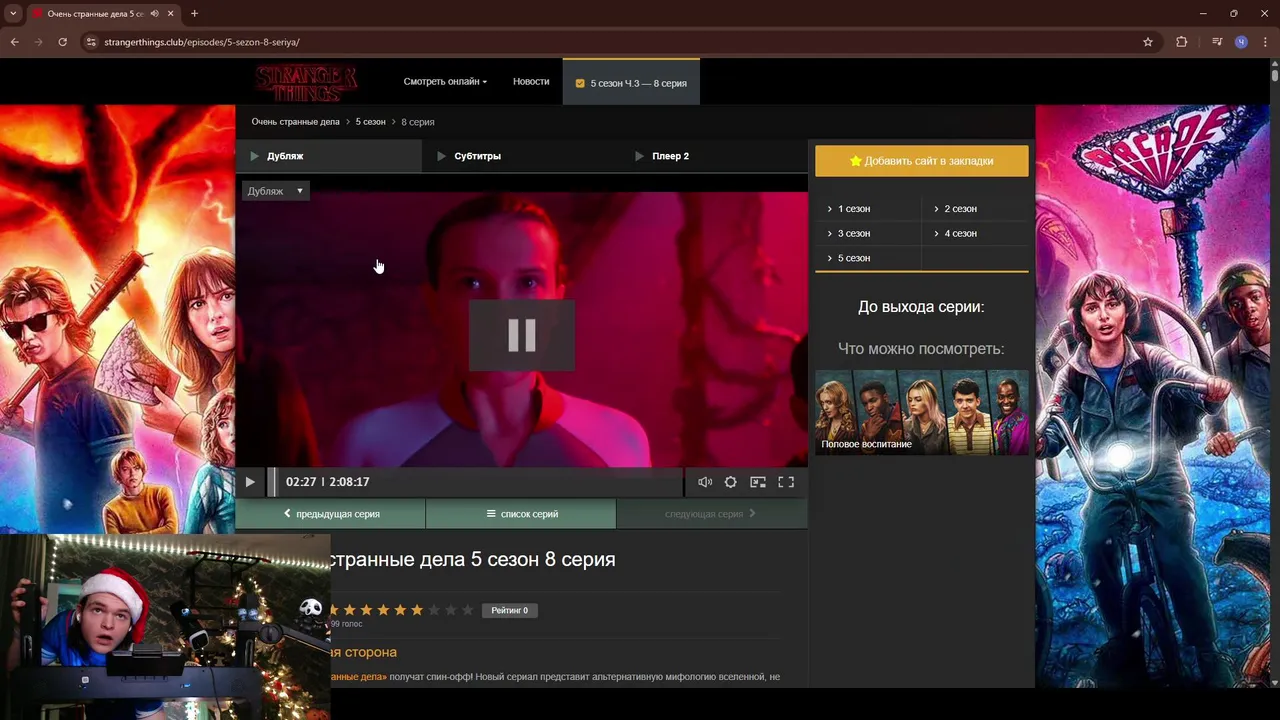Click the Рейтинг 0 badge
This screenshot has width=1280, height=720.
click(509, 610)
